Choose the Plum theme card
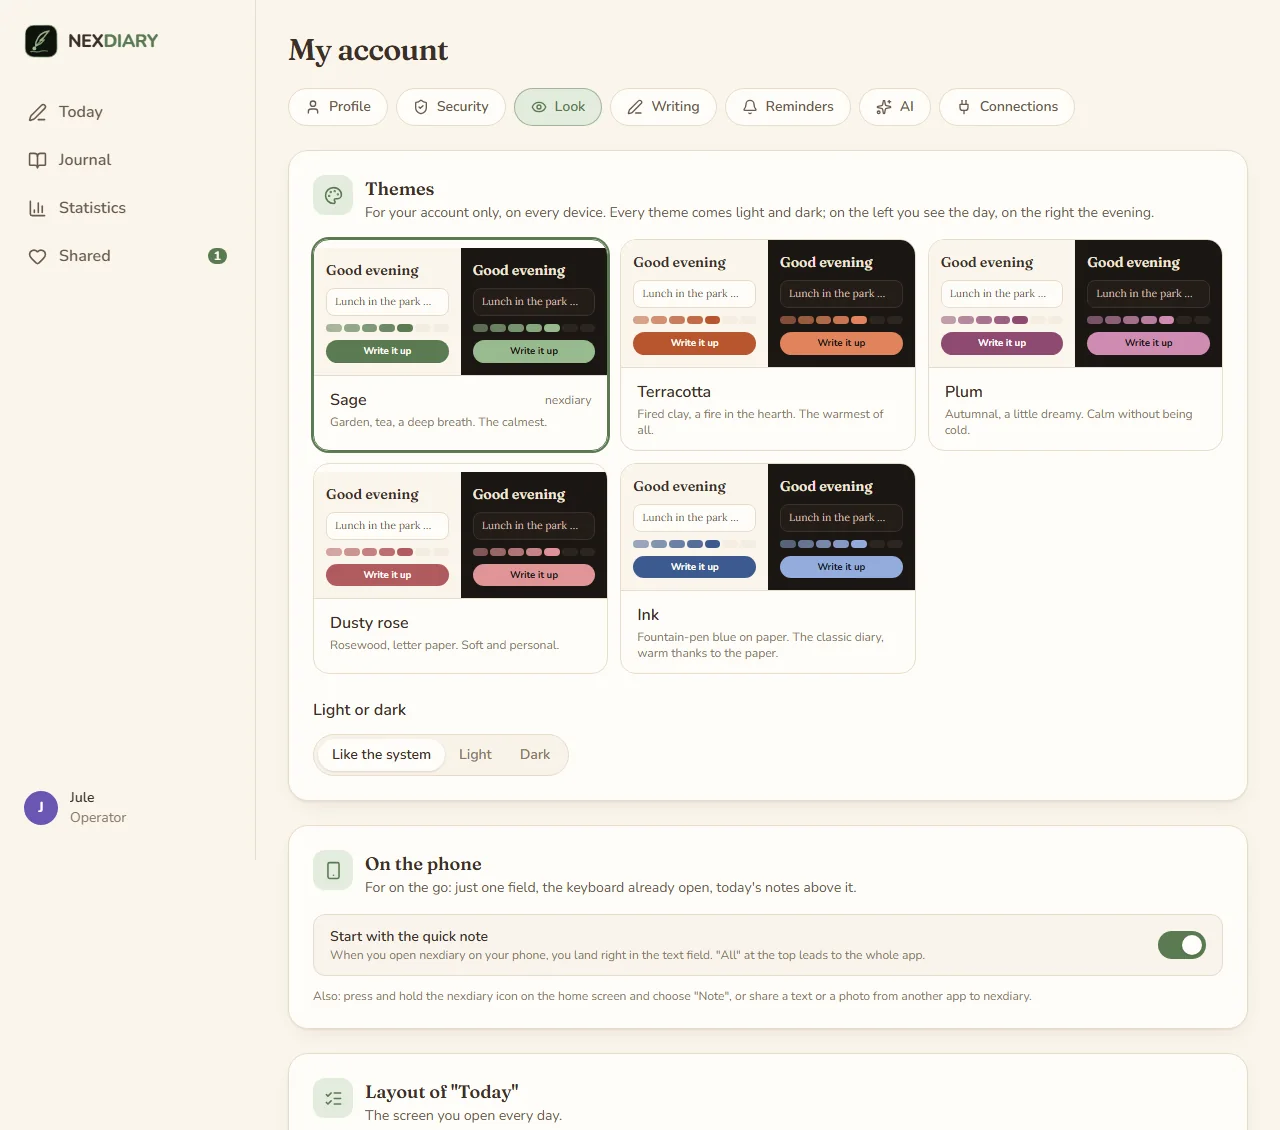The image size is (1280, 1130). (x=1075, y=345)
